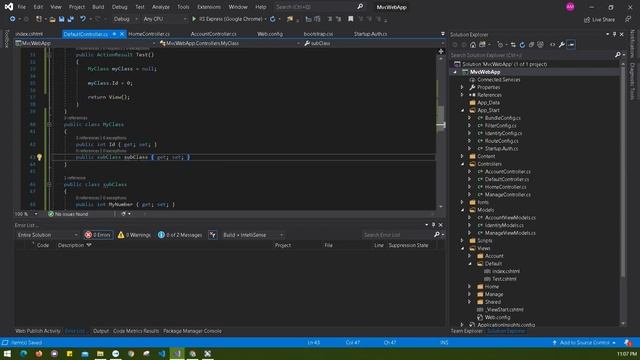Click the Preview Selected Items icon
Screen dimensions: 640x360
click(x=571, y=45)
